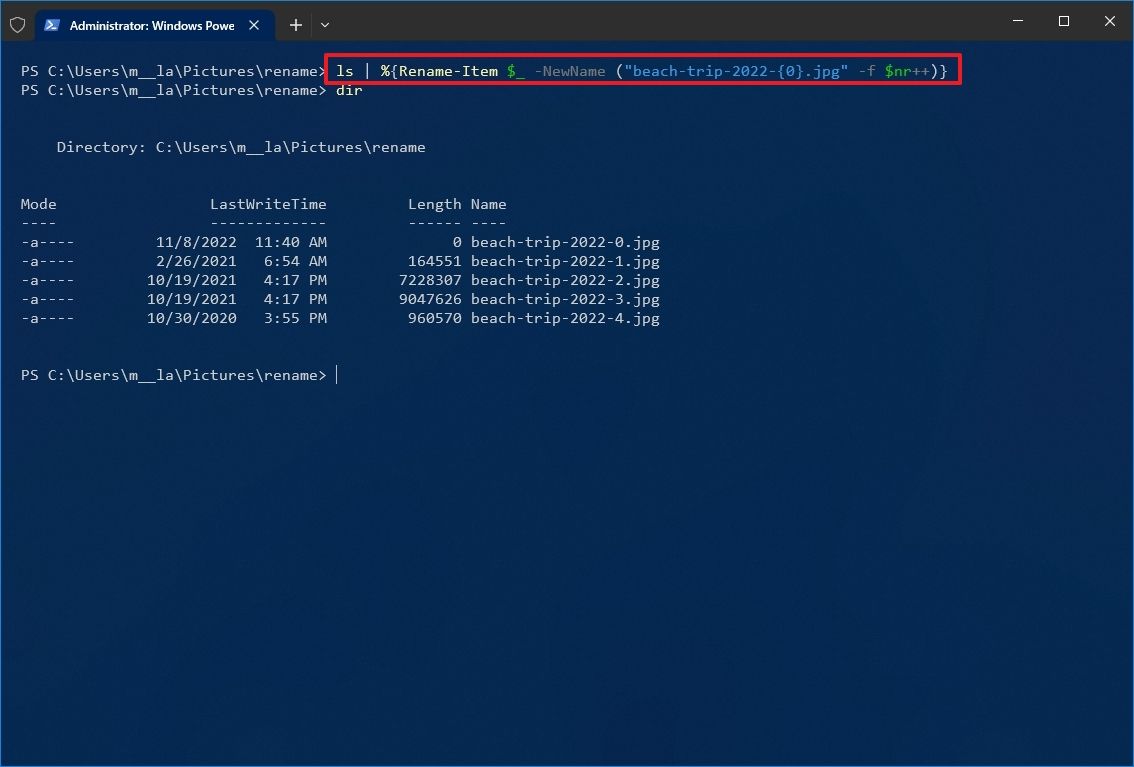Screen dimensions: 1134x767
Task: Click the plus icon to open a new tab
Action: (x=295, y=25)
